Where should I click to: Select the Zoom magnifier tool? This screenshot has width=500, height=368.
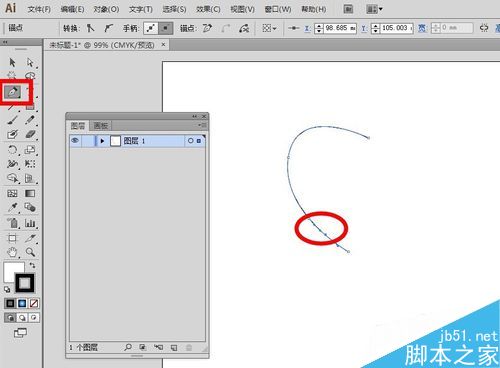coord(30,252)
